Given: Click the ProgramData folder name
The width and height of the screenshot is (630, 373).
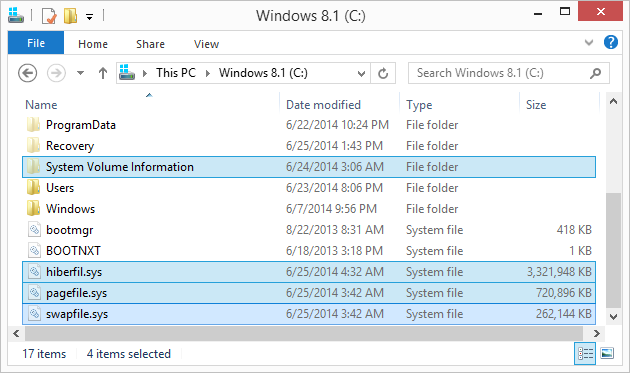Looking at the screenshot, I should click(x=81, y=125).
